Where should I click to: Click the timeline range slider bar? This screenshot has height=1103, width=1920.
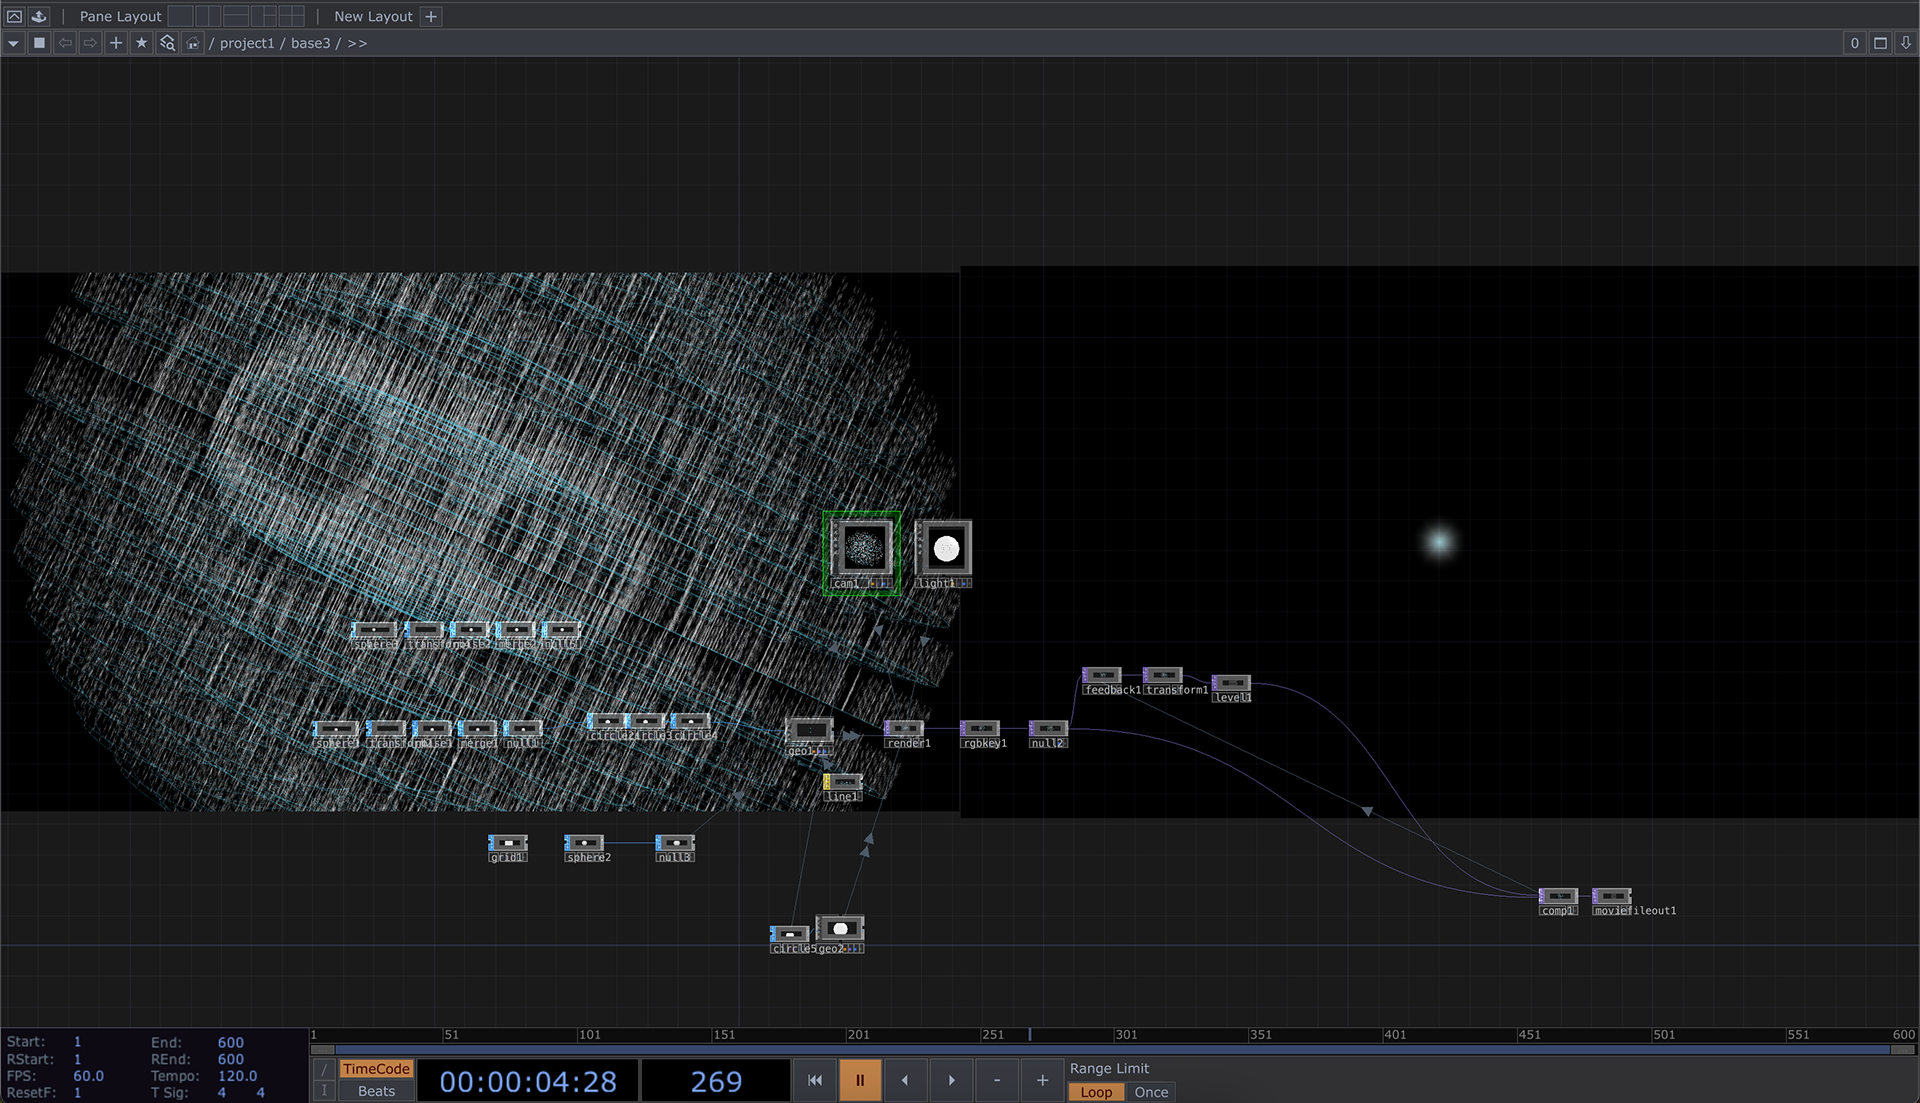coord(1100,1050)
